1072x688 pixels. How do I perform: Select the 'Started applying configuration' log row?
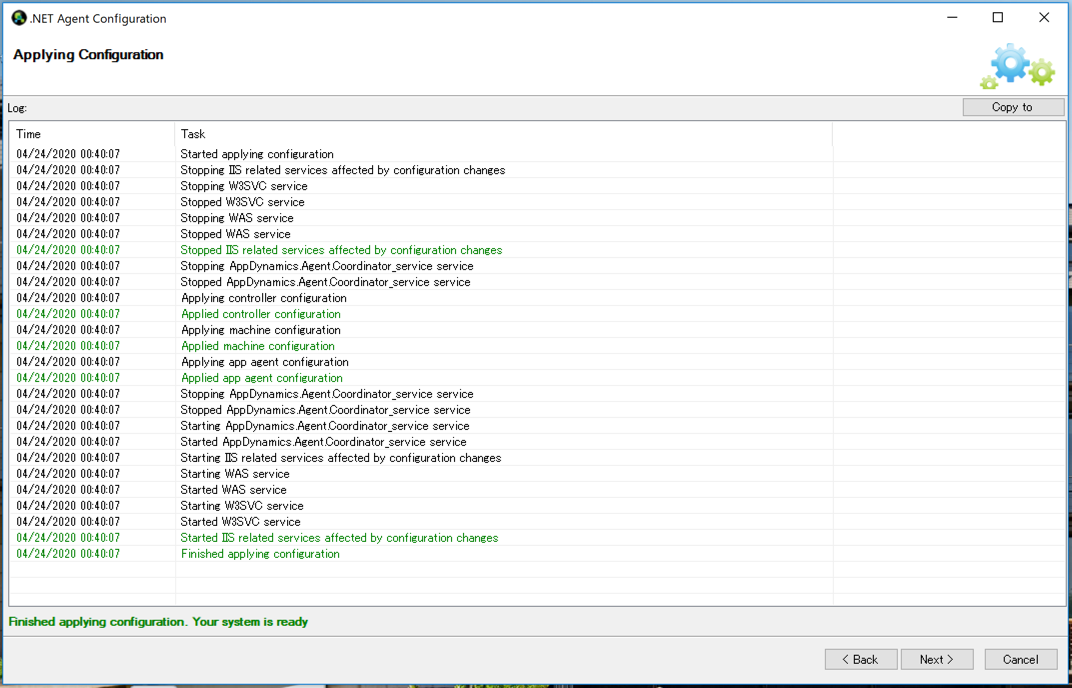257,154
